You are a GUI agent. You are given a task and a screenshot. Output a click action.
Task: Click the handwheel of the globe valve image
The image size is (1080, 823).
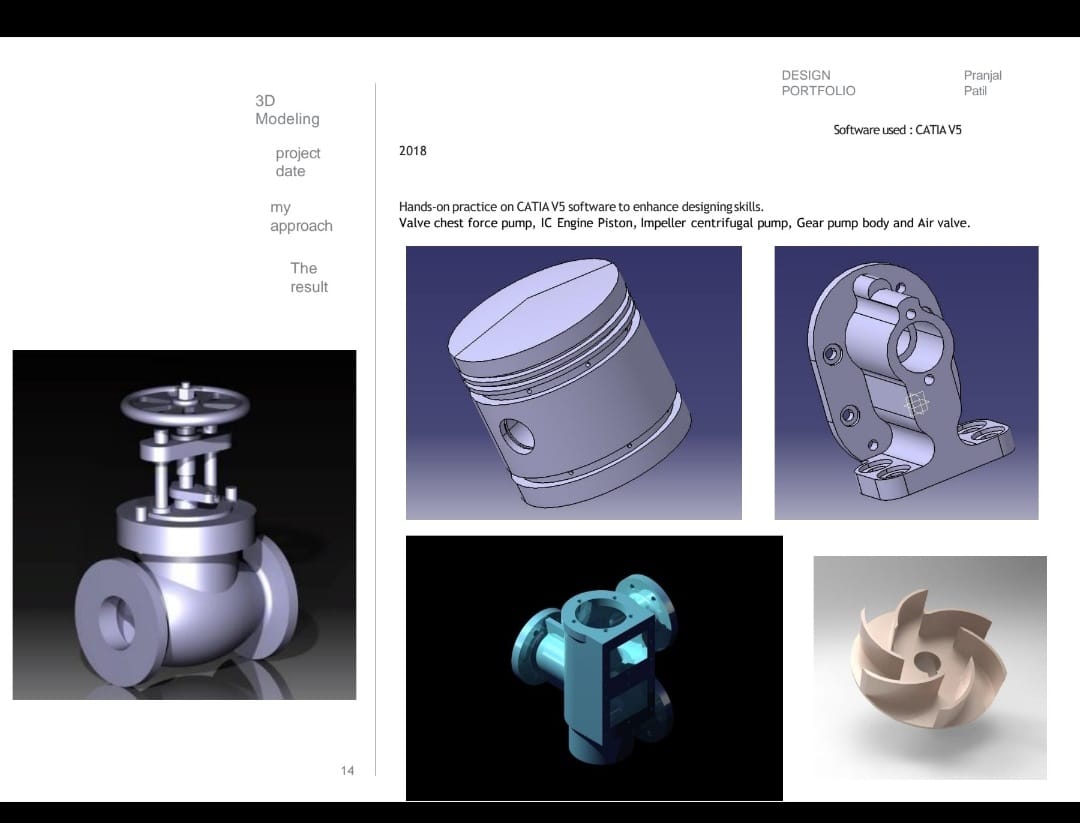point(183,405)
